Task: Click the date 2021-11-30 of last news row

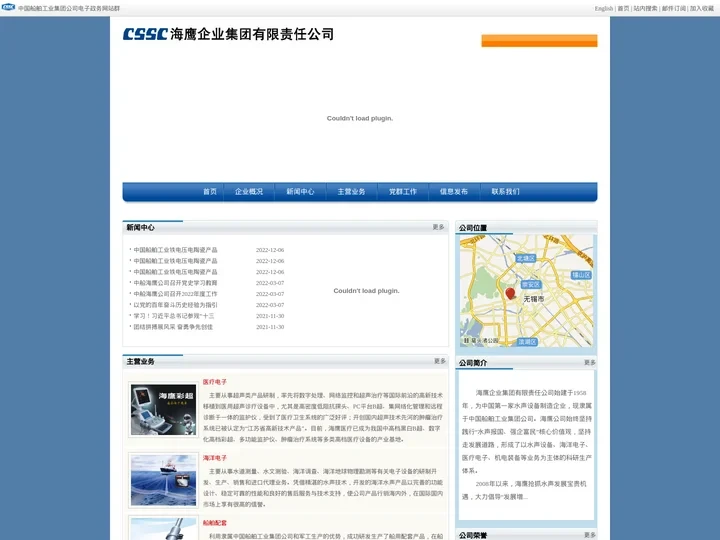Action: click(270, 327)
